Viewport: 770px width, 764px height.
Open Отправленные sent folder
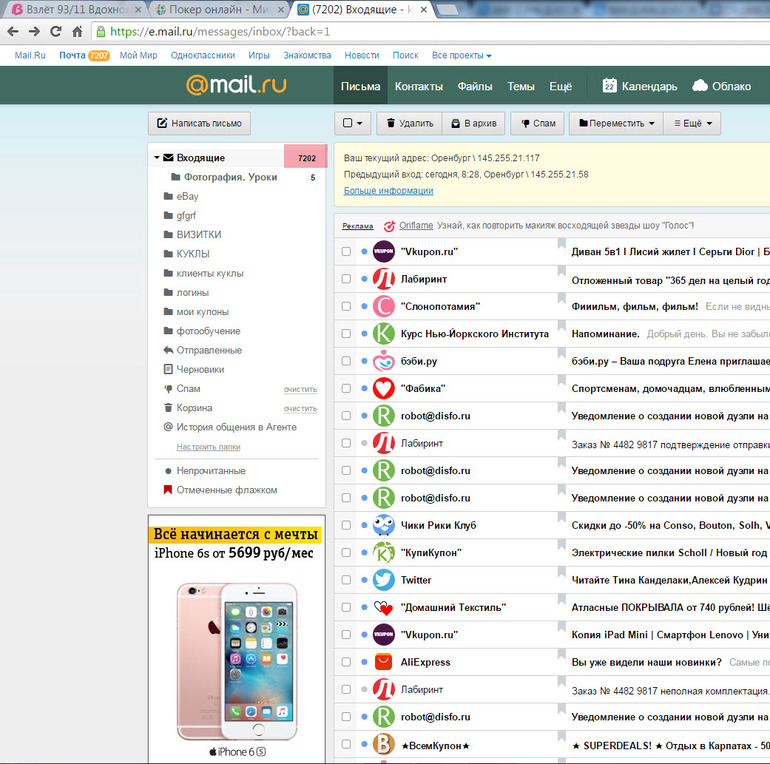(x=209, y=350)
